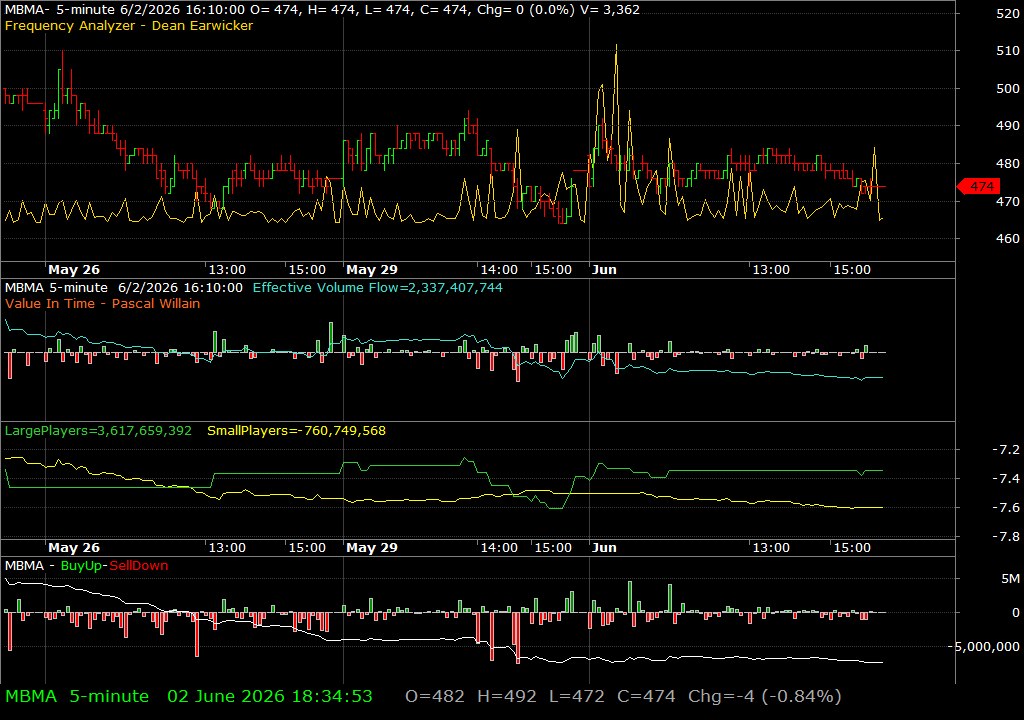
Task: Click the MBMA label in the BuyUp-SellDown panel
Action: pos(24,566)
